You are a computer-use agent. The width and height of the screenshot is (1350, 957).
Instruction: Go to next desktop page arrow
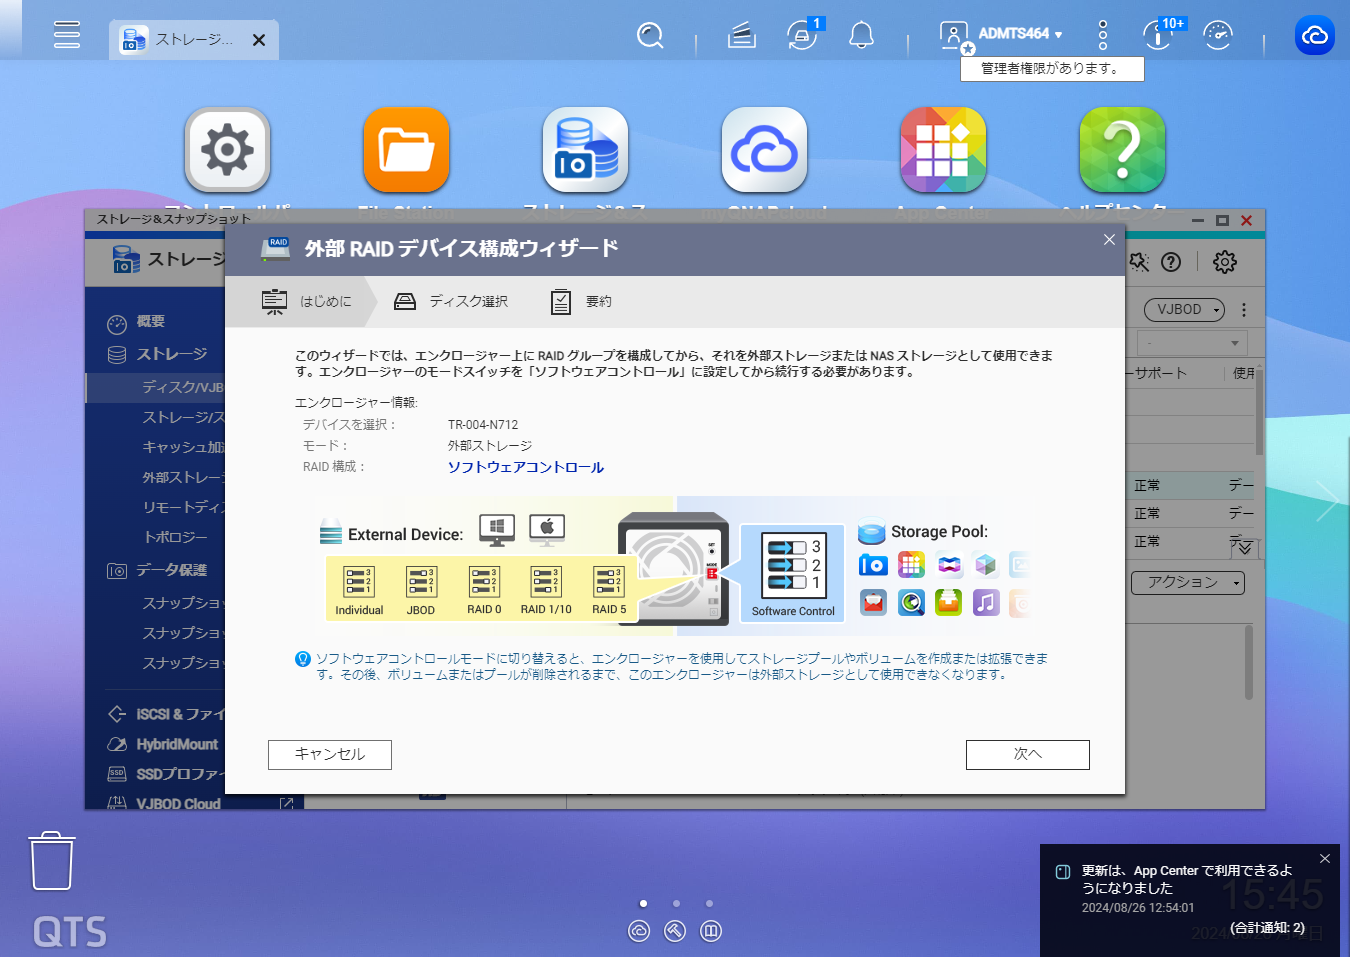pos(1328,500)
